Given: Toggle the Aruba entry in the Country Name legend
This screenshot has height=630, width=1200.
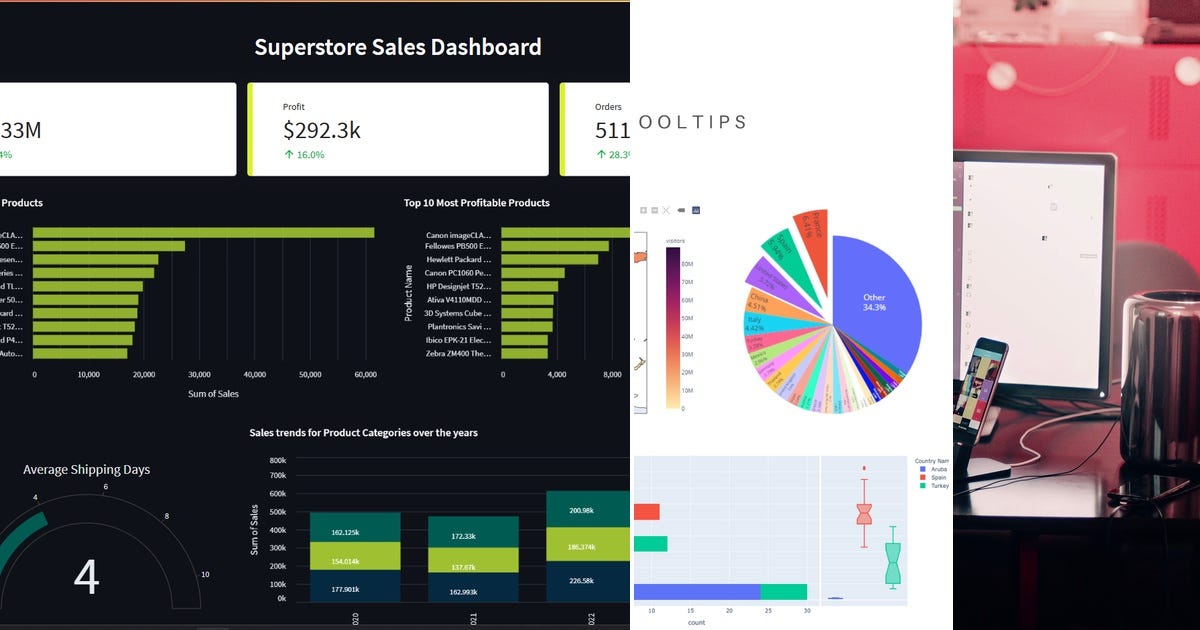Looking at the screenshot, I should (923, 468).
